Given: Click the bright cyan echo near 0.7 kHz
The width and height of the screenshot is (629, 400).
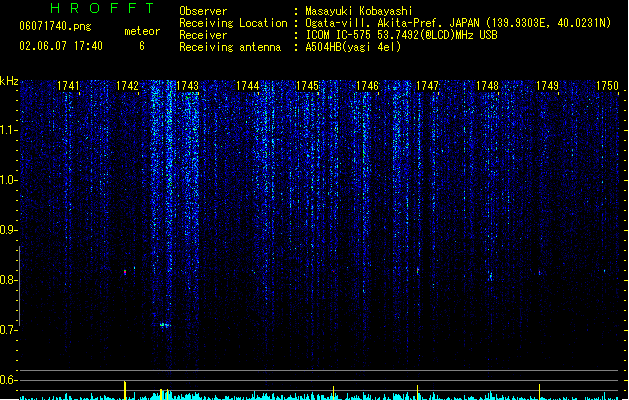Looking at the screenshot, I should (165, 325).
